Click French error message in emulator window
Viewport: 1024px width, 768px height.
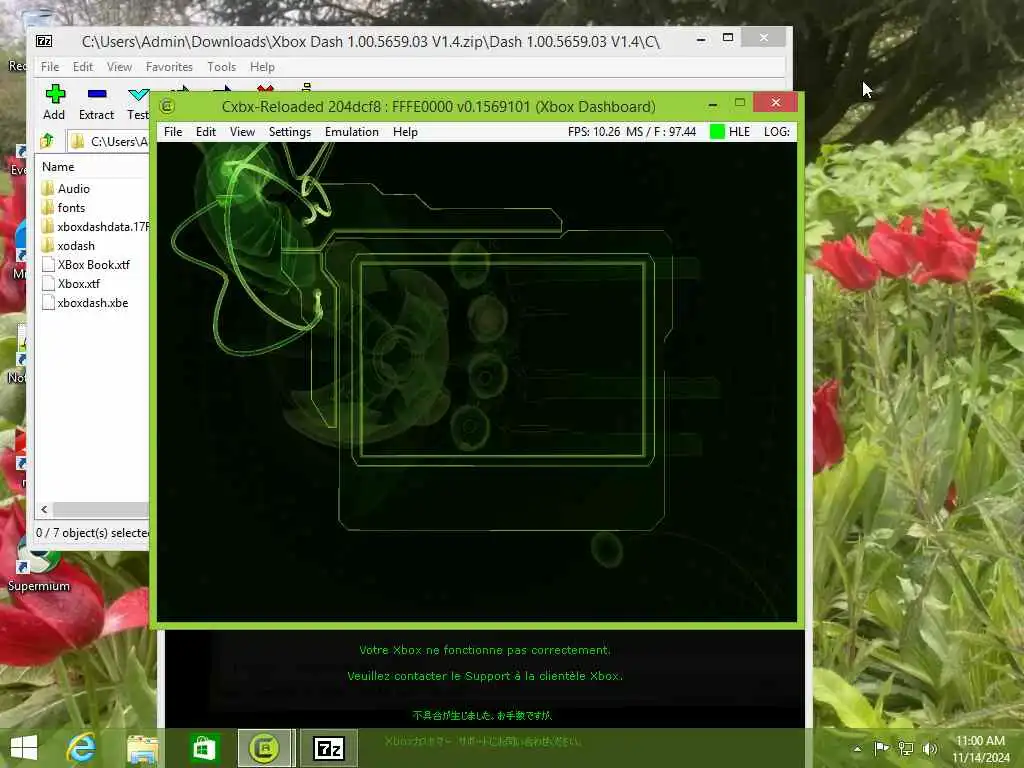pos(485,663)
